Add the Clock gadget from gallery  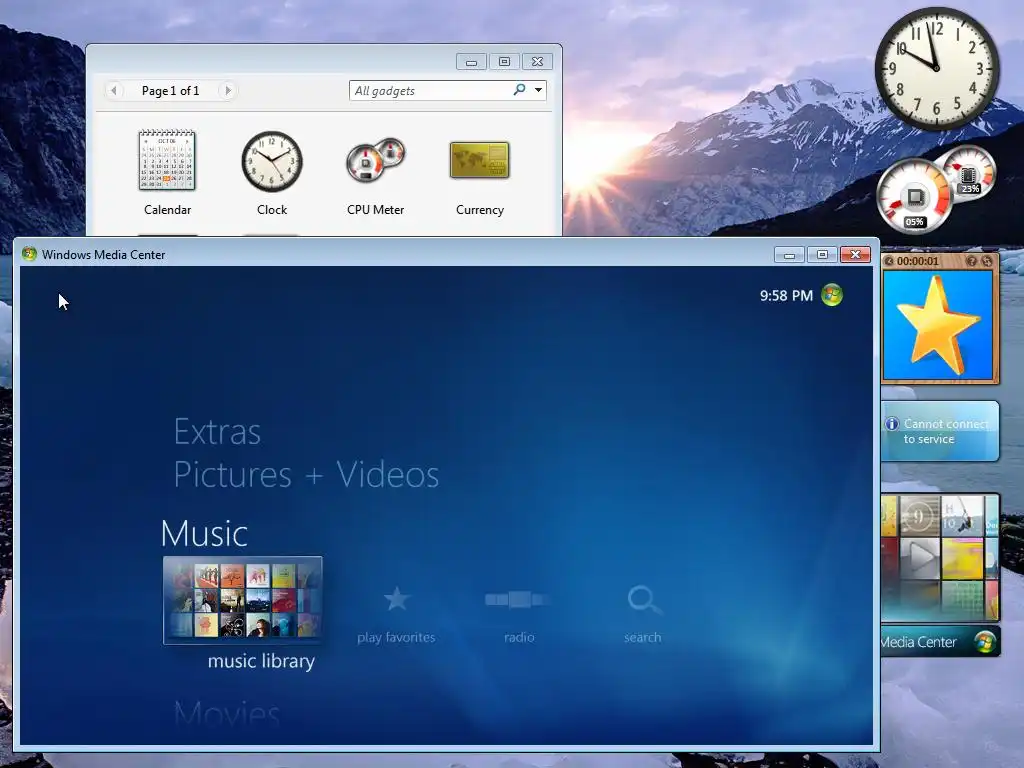point(272,172)
